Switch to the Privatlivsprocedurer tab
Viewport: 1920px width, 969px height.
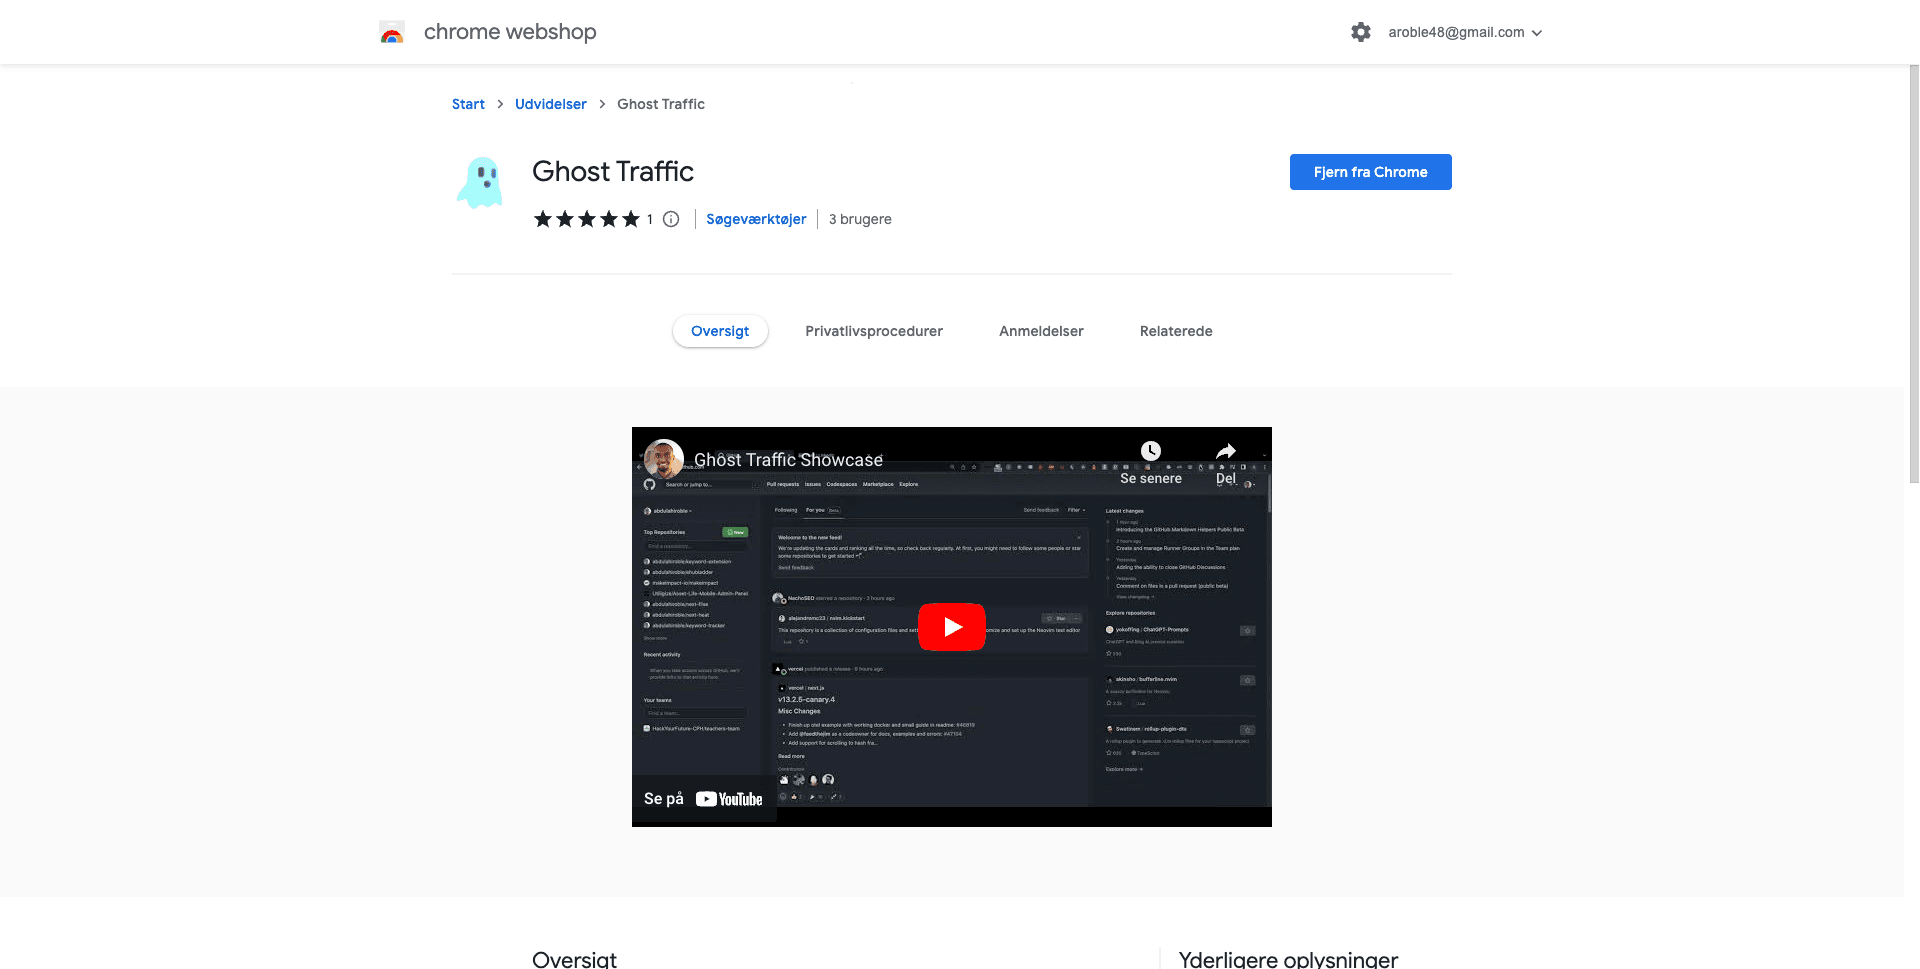point(874,331)
